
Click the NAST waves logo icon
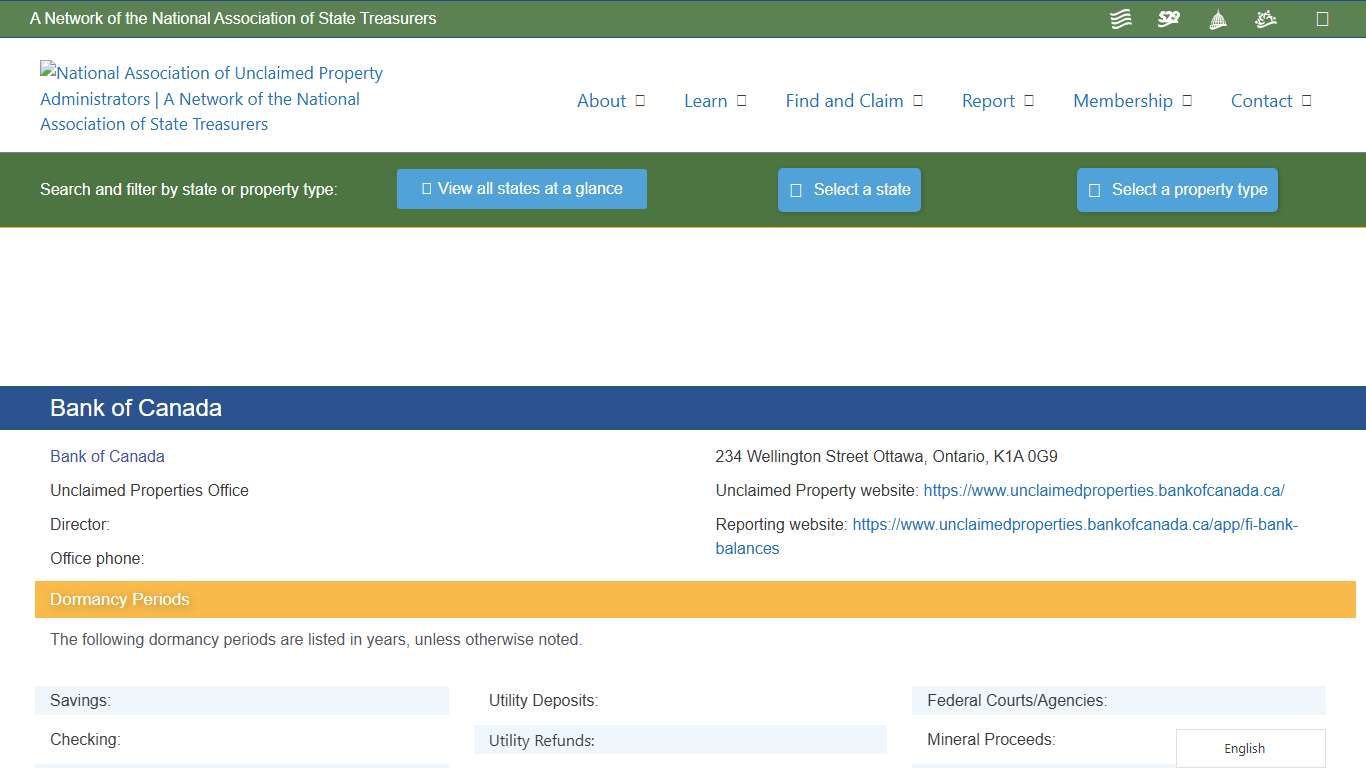pos(1120,18)
